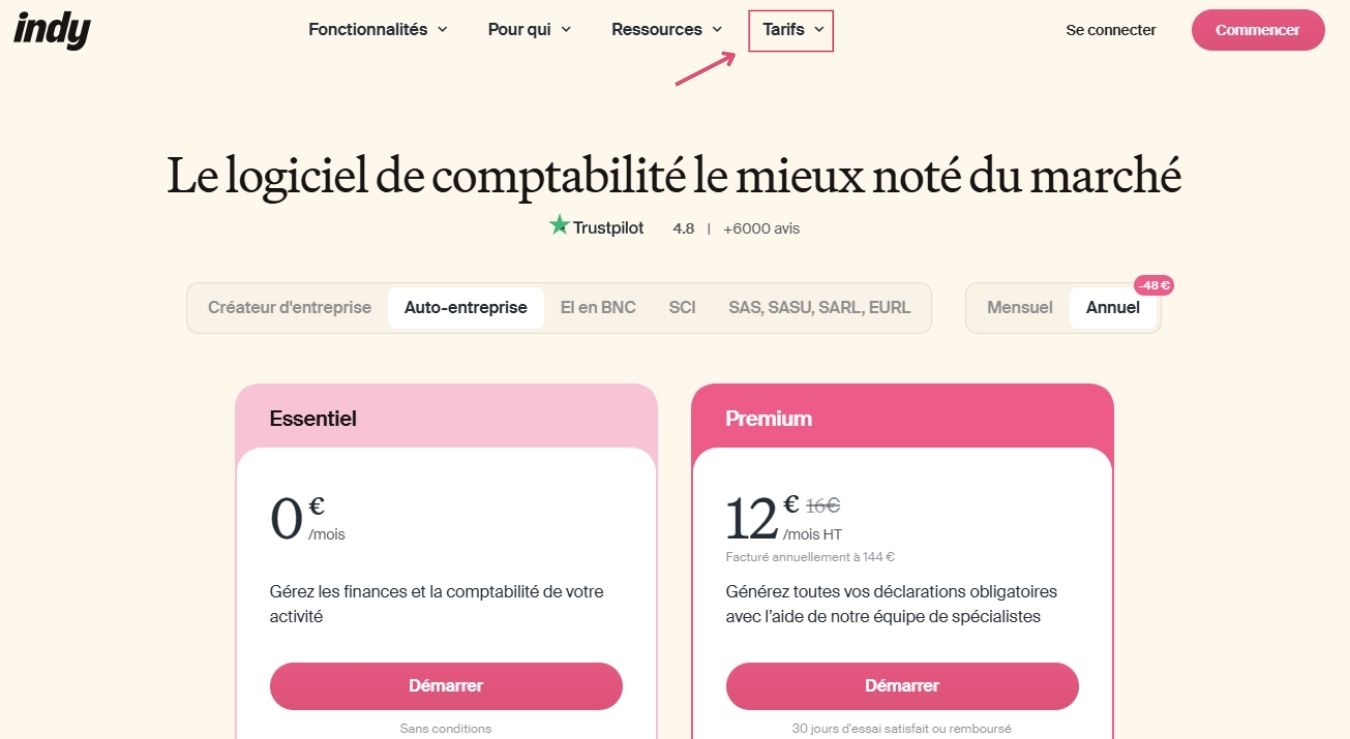Click Démarrer under the Essentiel plan
The height and width of the screenshot is (739, 1350).
click(446, 686)
